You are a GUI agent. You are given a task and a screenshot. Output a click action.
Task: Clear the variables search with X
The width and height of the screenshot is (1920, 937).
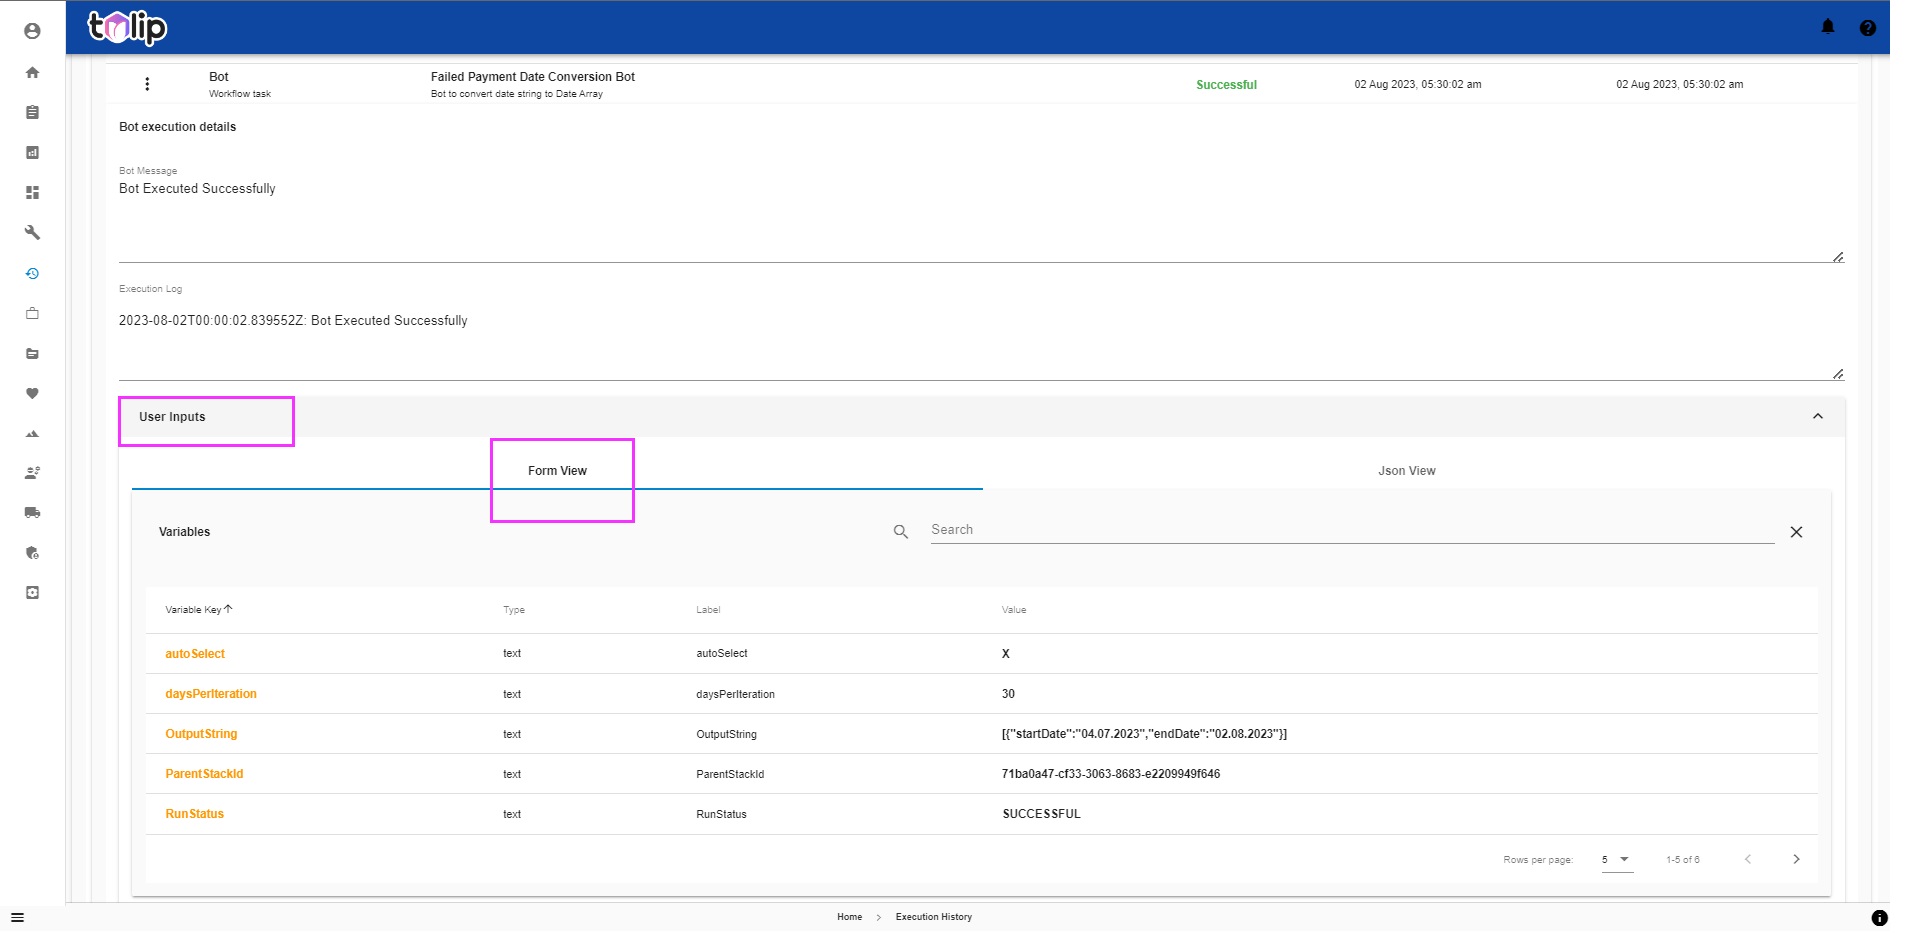pyautogui.click(x=1796, y=532)
